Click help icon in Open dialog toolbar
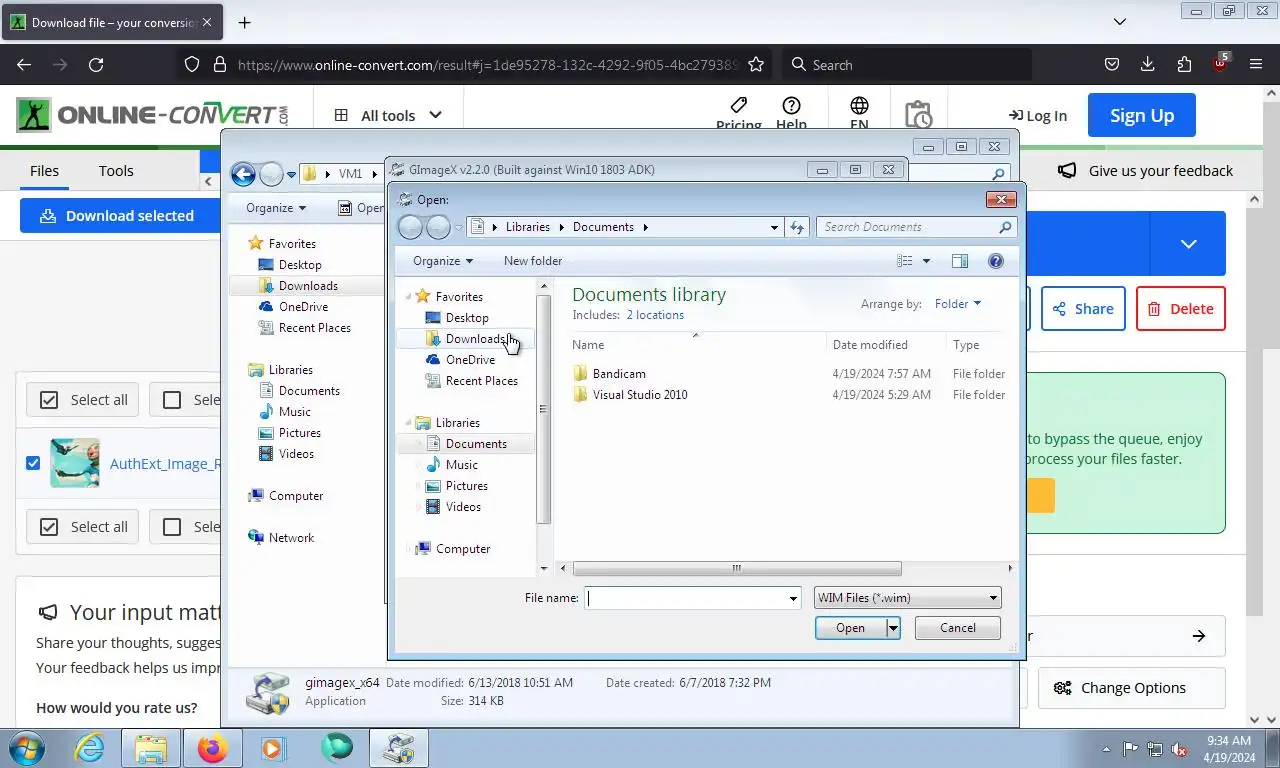 [x=995, y=261]
